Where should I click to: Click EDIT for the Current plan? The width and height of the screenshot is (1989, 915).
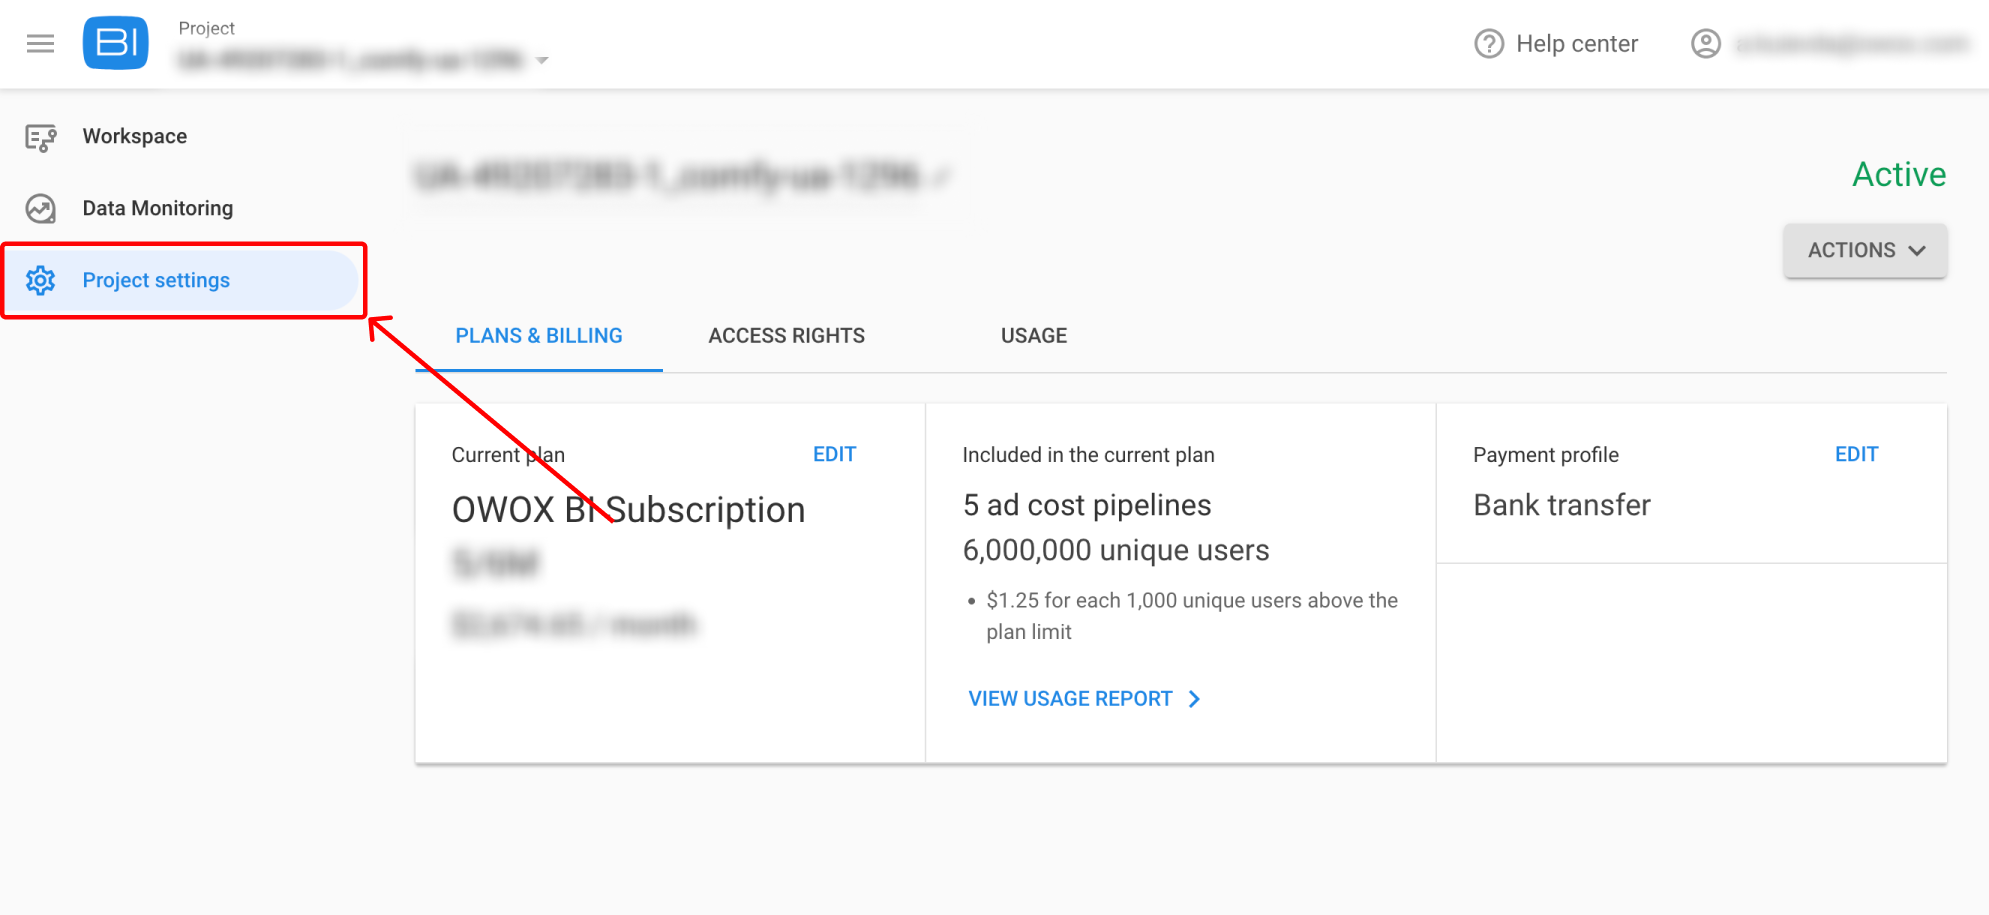tap(835, 454)
